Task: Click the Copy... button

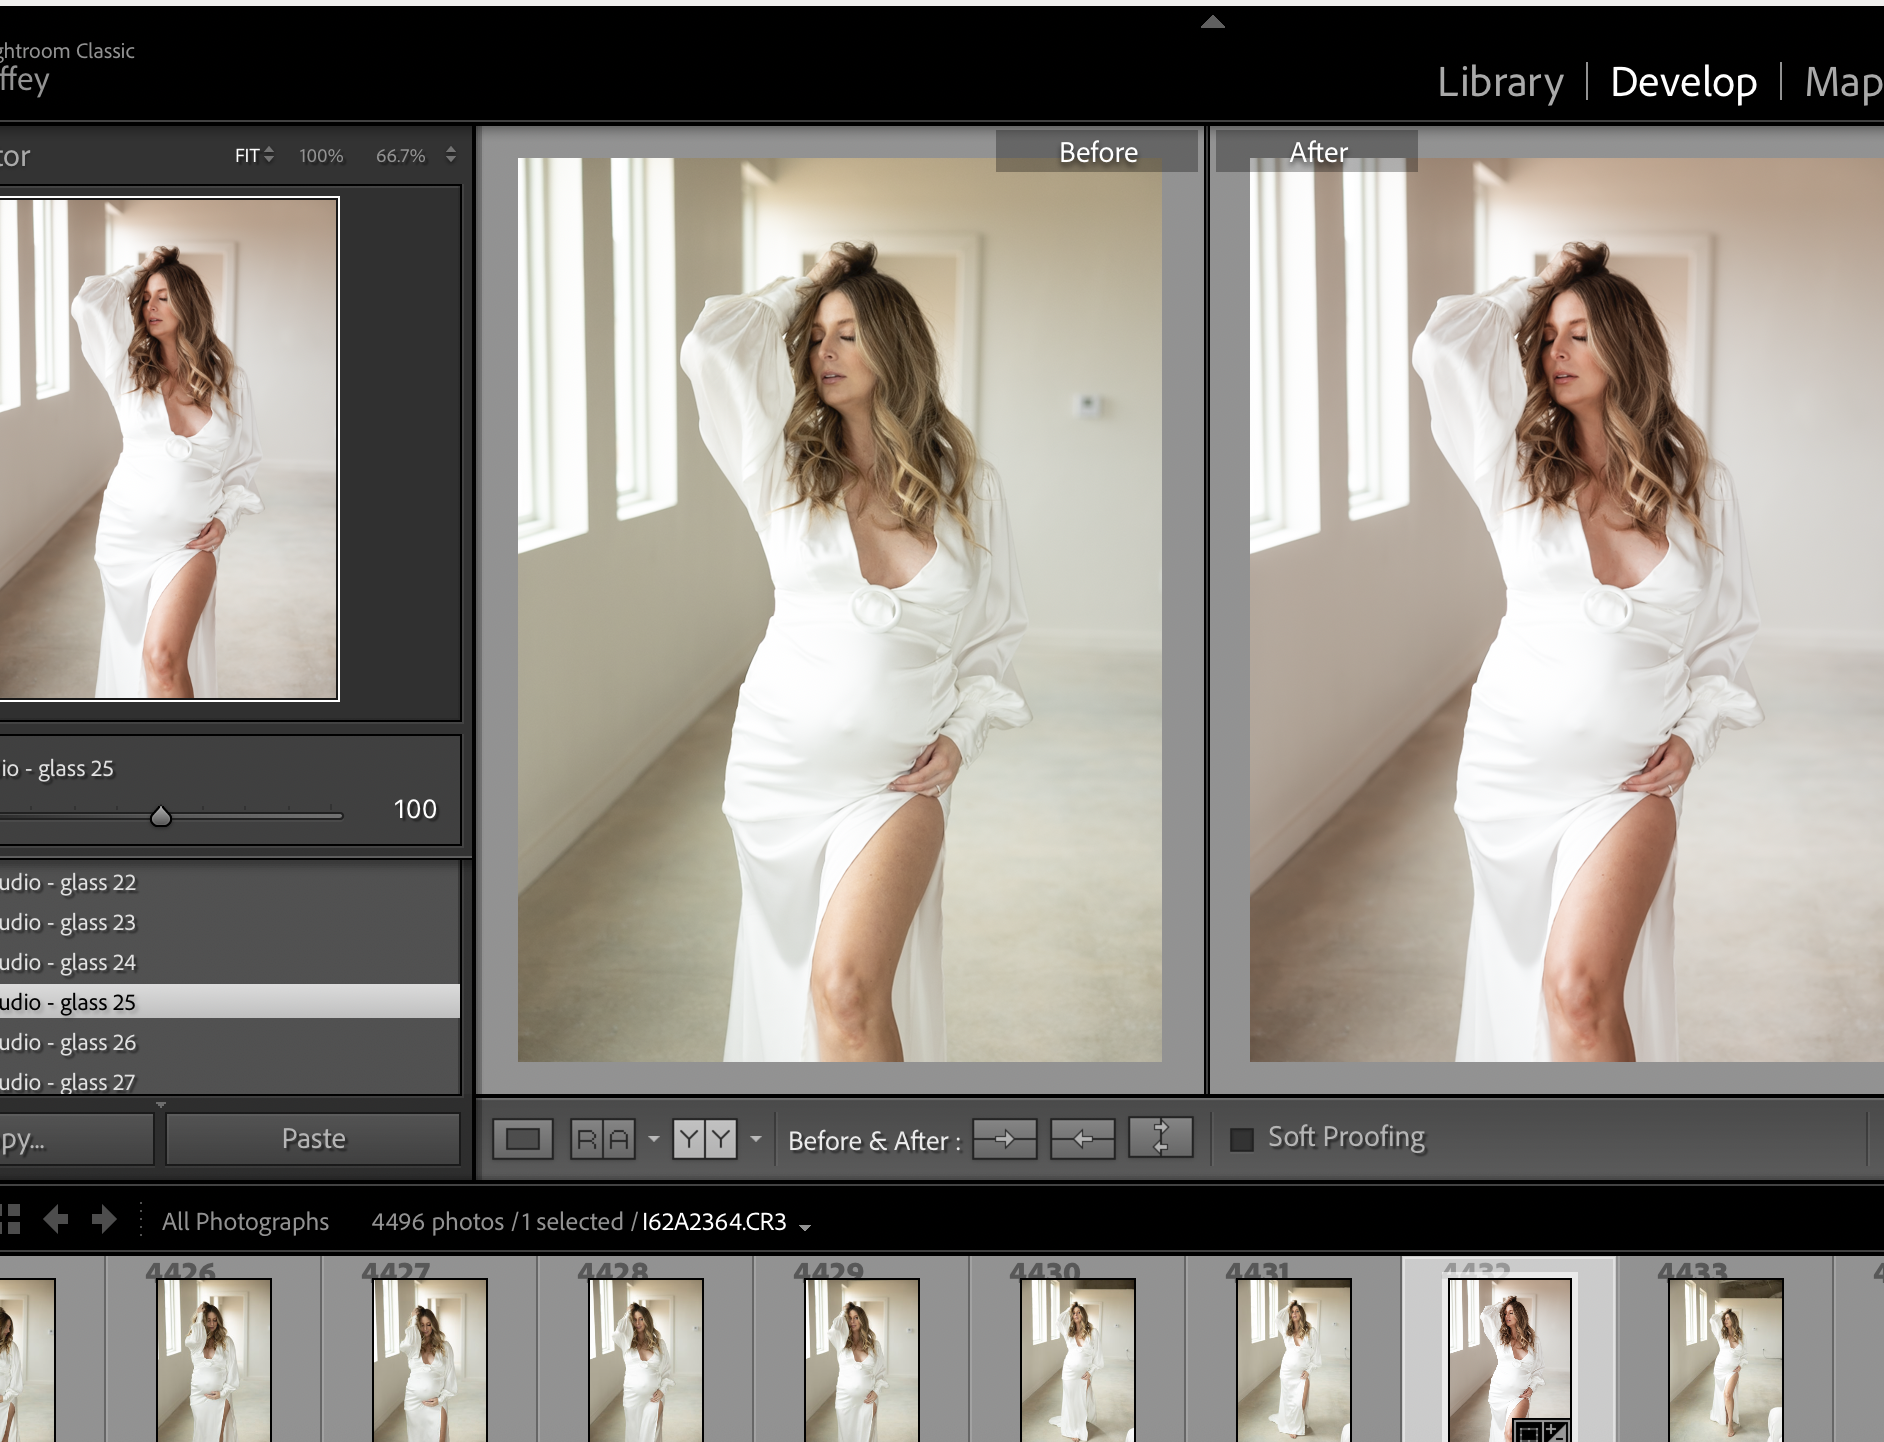Action: [76, 1139]
